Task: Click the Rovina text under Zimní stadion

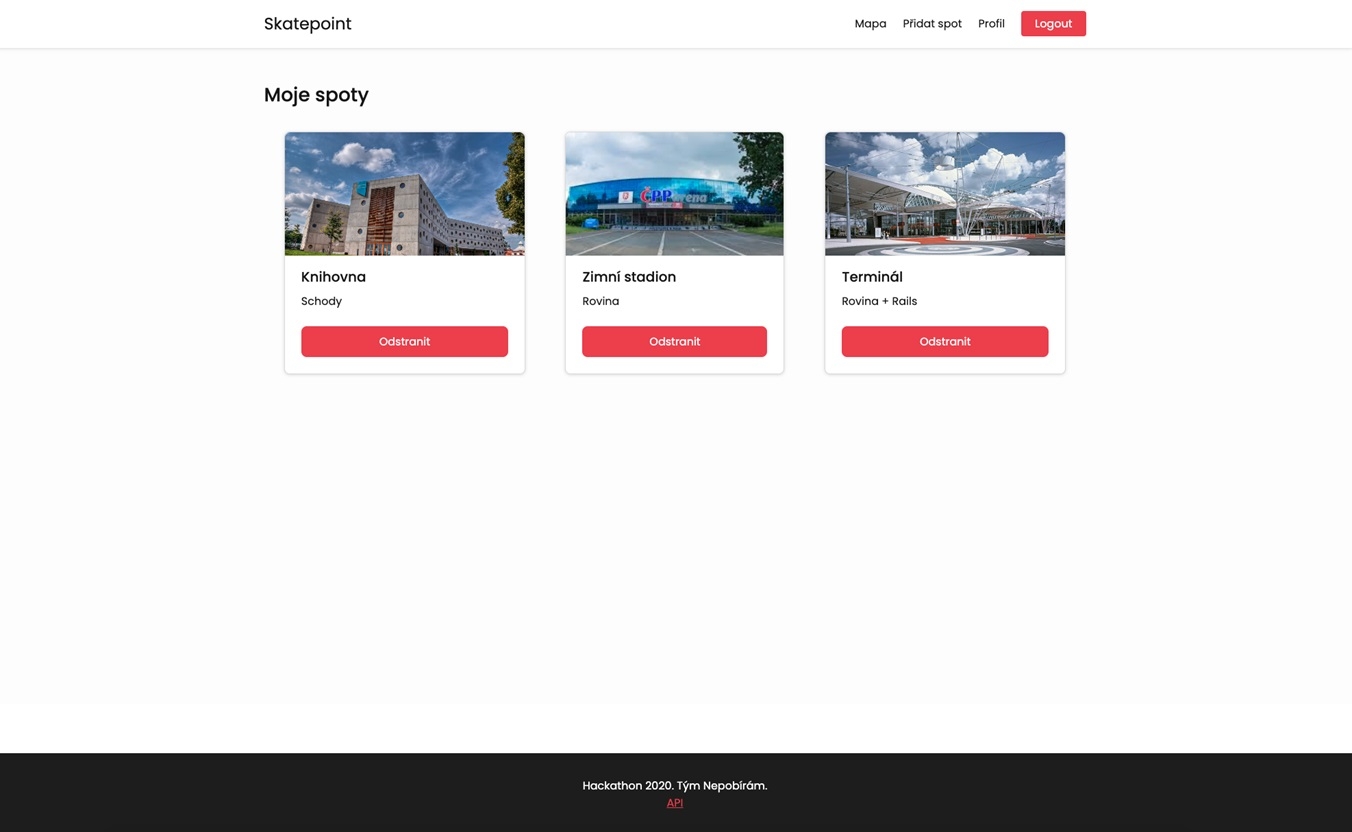Action: click(600, 301)
